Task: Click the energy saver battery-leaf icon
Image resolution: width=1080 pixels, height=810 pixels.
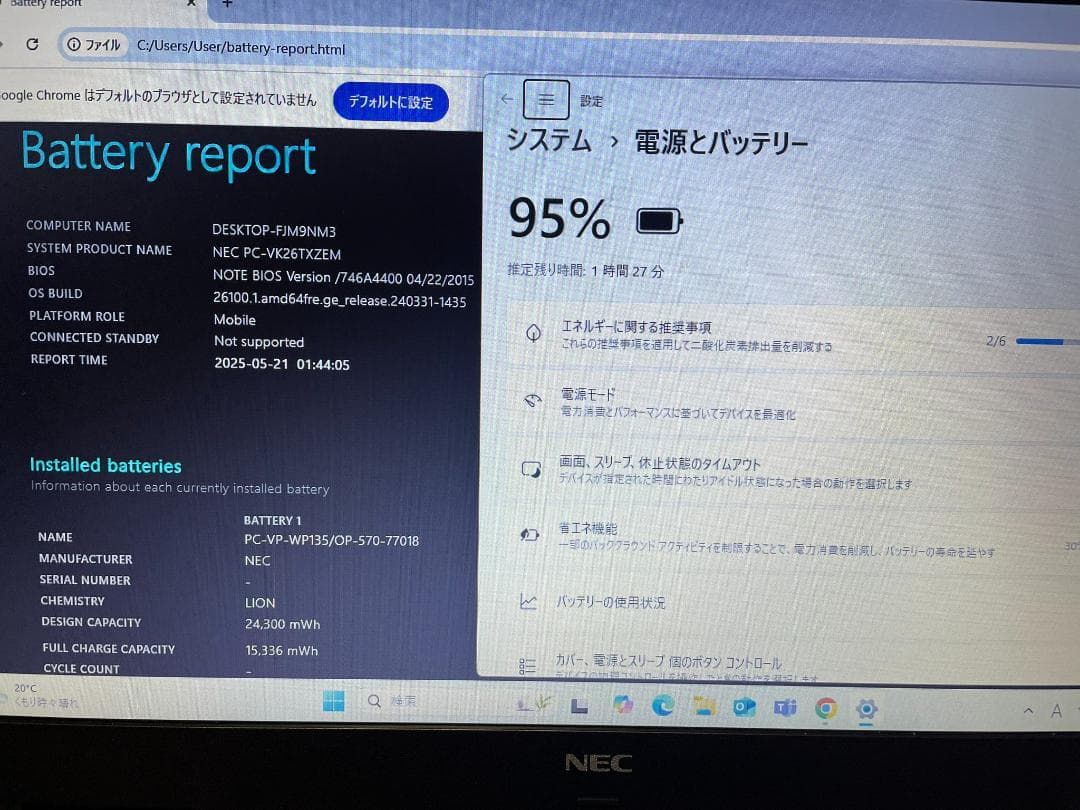Action: [529, 534]
